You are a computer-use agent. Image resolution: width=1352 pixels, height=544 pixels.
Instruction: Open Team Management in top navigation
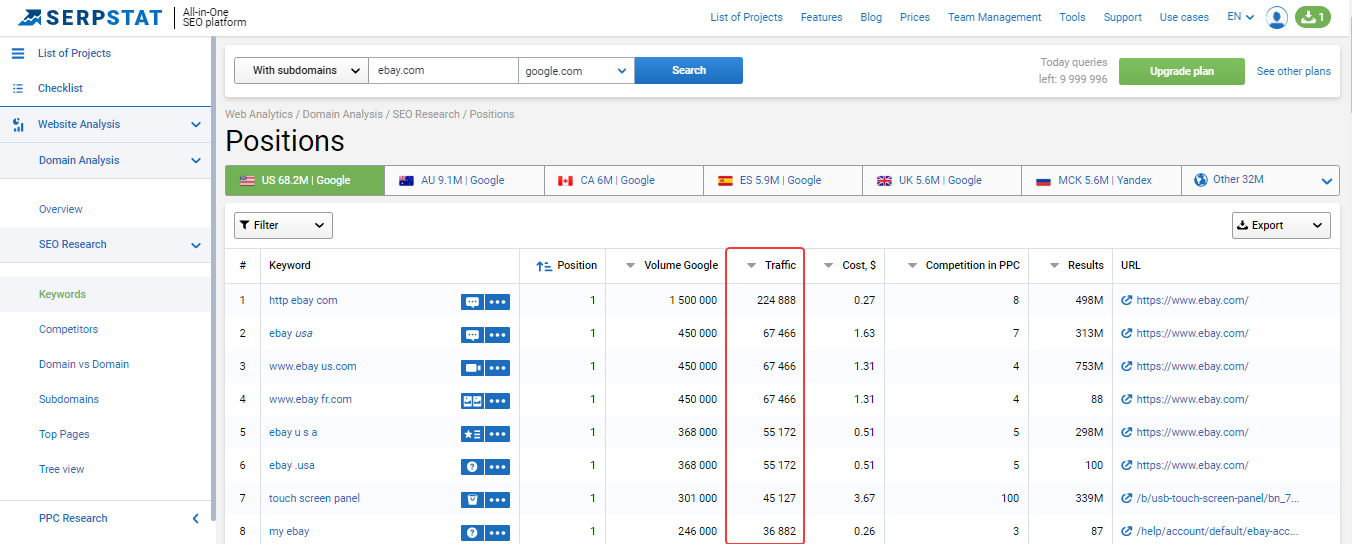995,17
